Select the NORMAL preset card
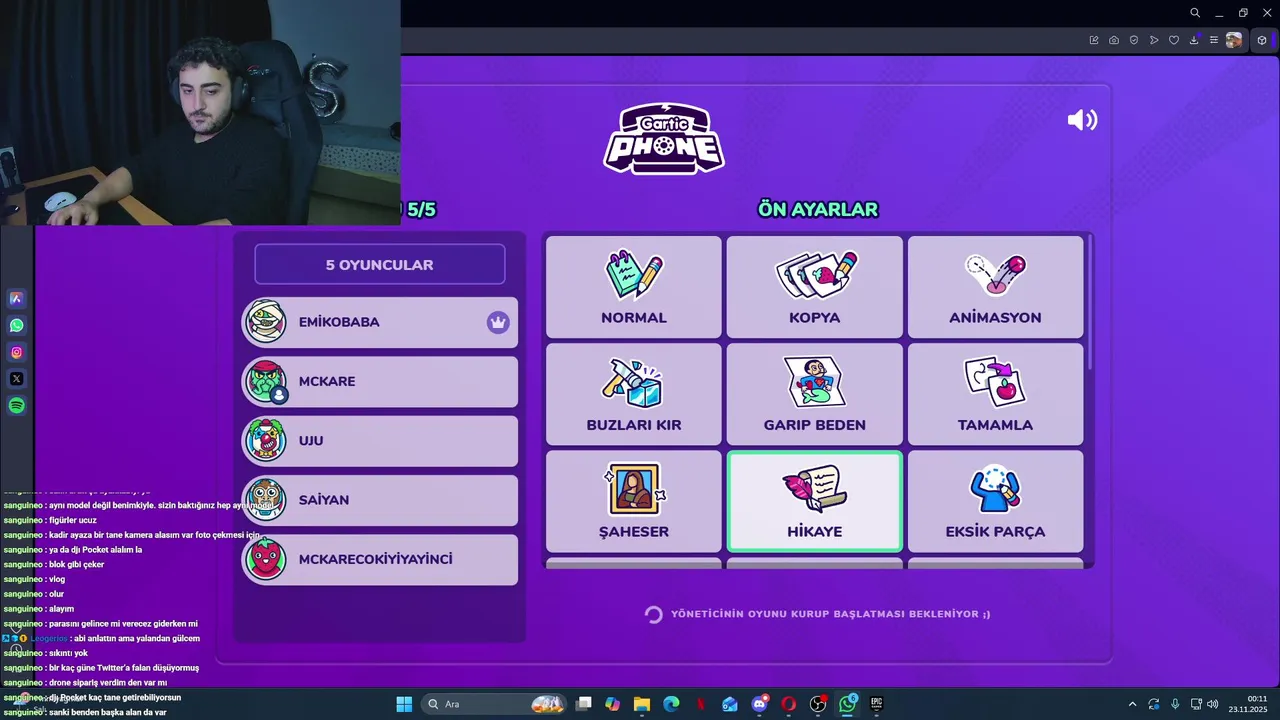 coord(633,287)
